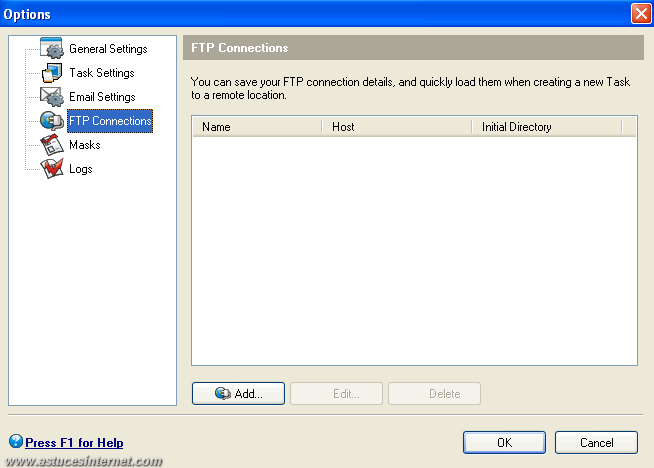Sort the list by the Host column

pos(397,127)
